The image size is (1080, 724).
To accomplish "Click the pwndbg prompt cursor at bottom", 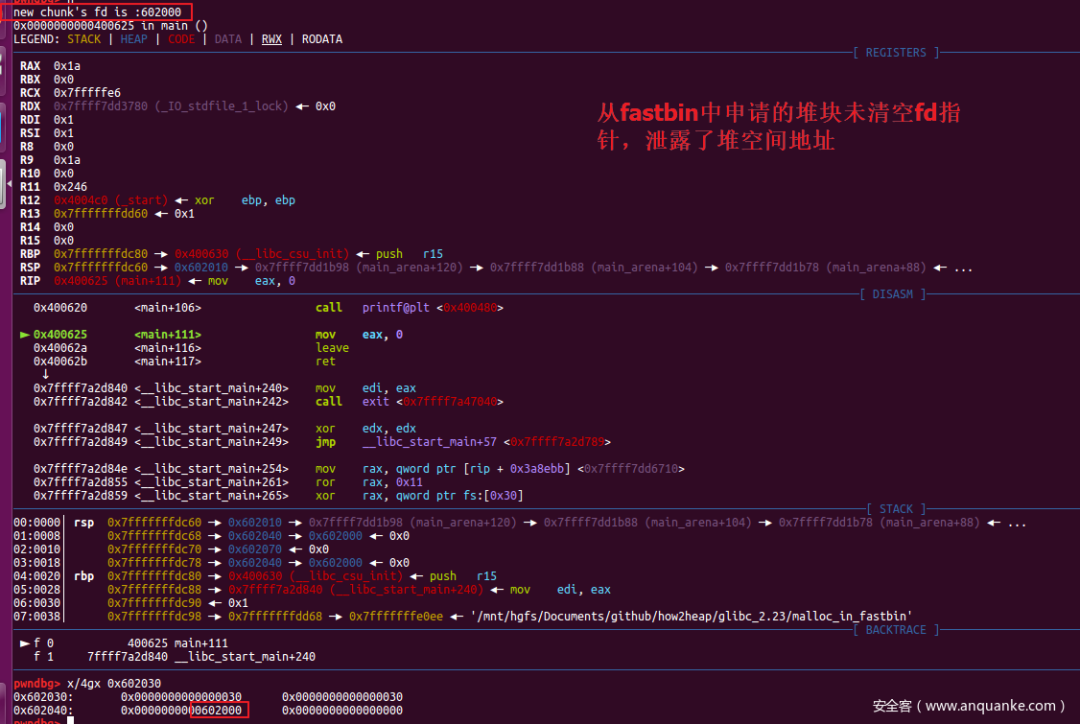I will point(70,721).
